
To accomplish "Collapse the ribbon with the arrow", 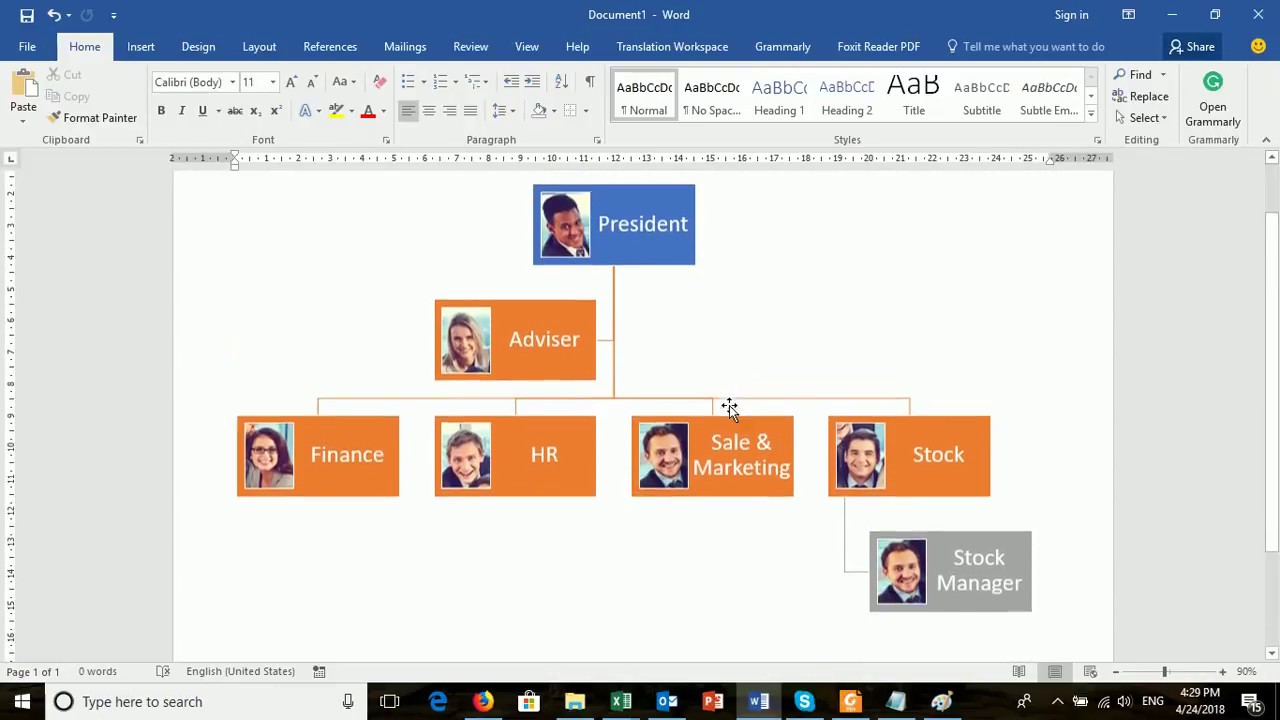I will click(1266, 140).
